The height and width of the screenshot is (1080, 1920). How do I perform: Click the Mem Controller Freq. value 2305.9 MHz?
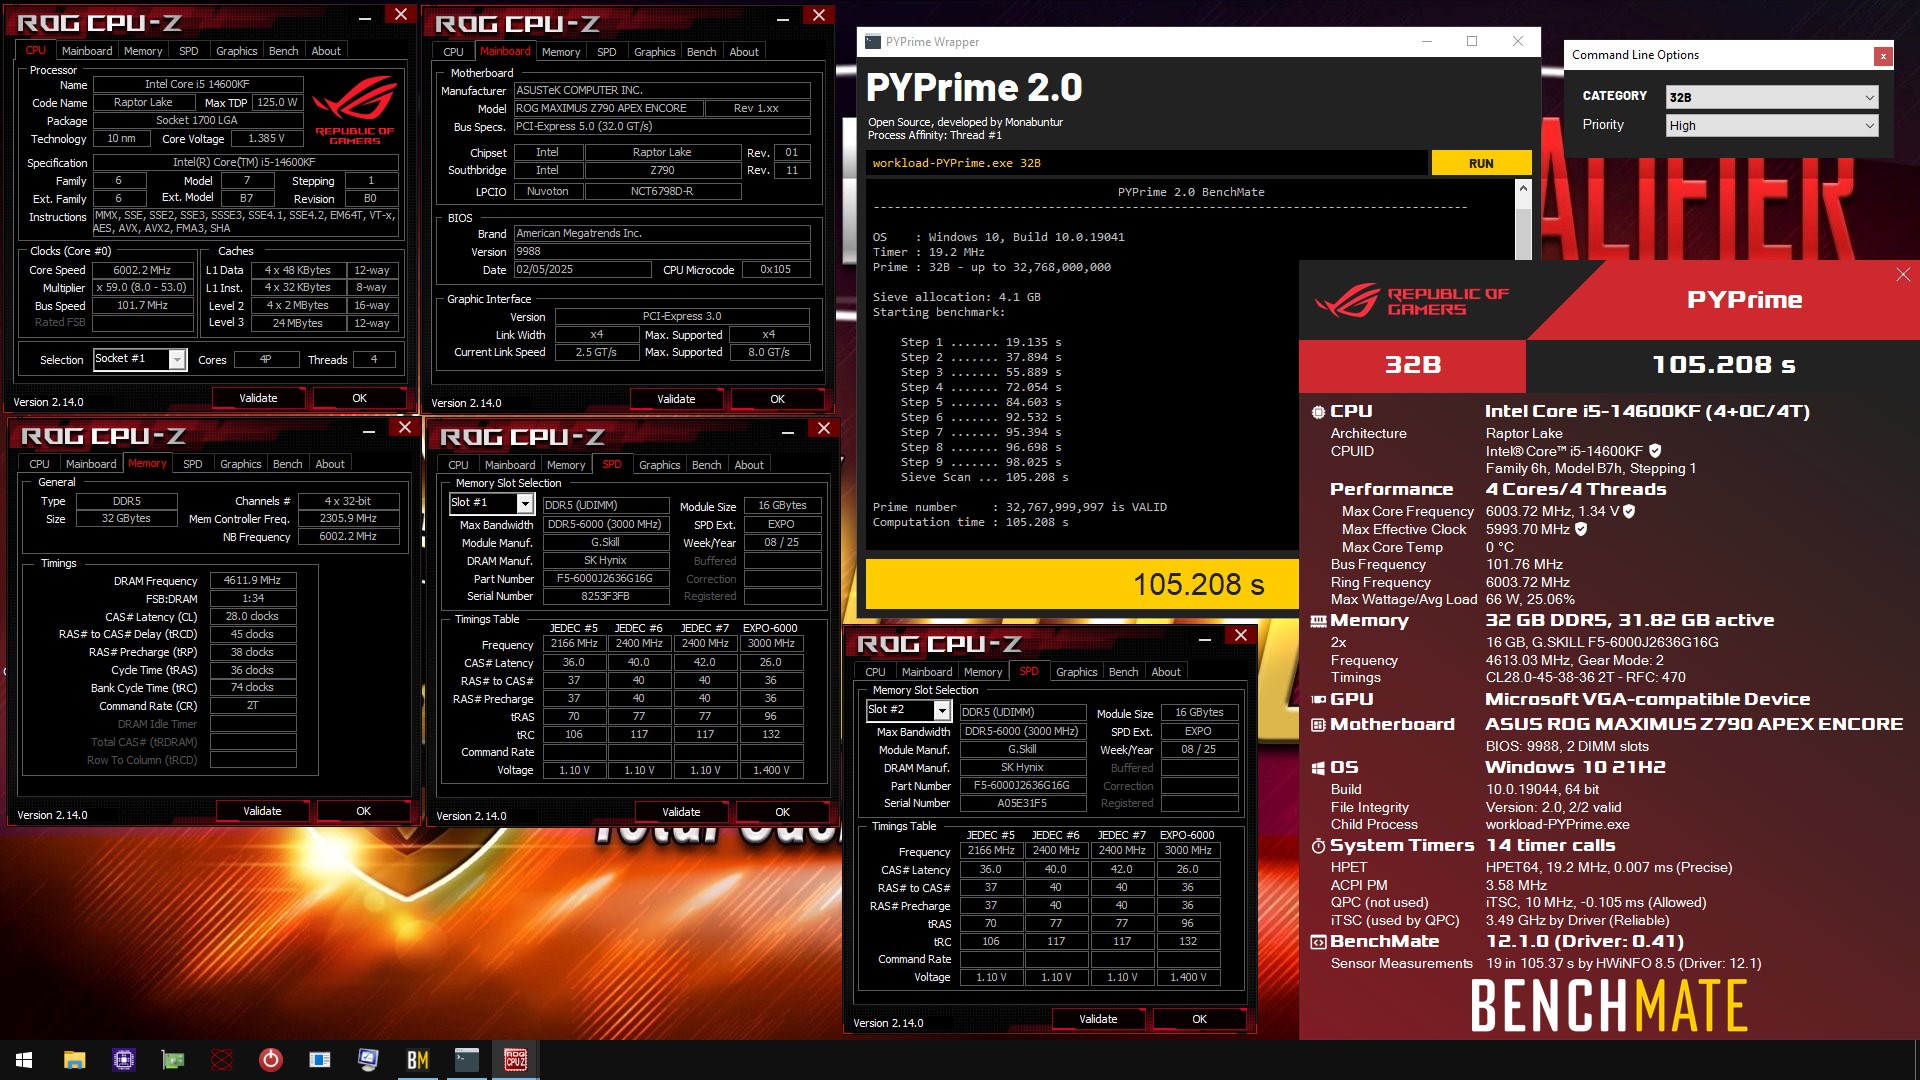pyautogui.click(x=348, y=518)
